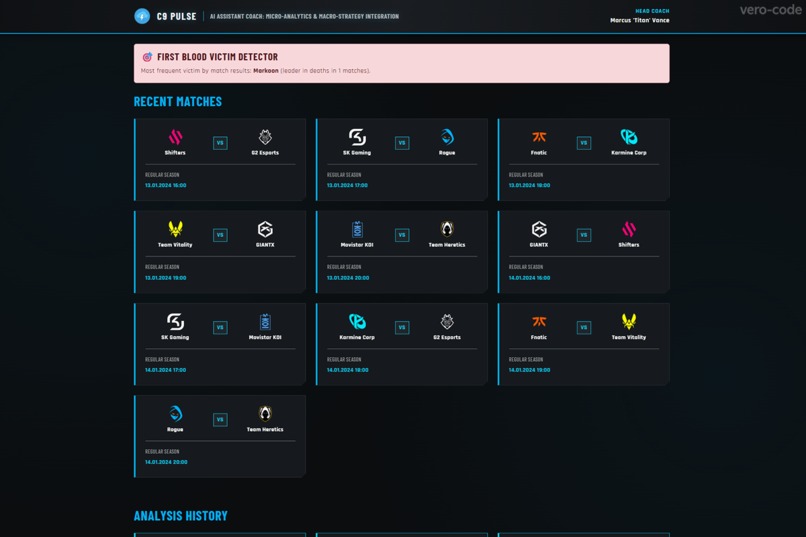
Task: Click the C9 Pulse logo icon
Action: pos(142,16)
